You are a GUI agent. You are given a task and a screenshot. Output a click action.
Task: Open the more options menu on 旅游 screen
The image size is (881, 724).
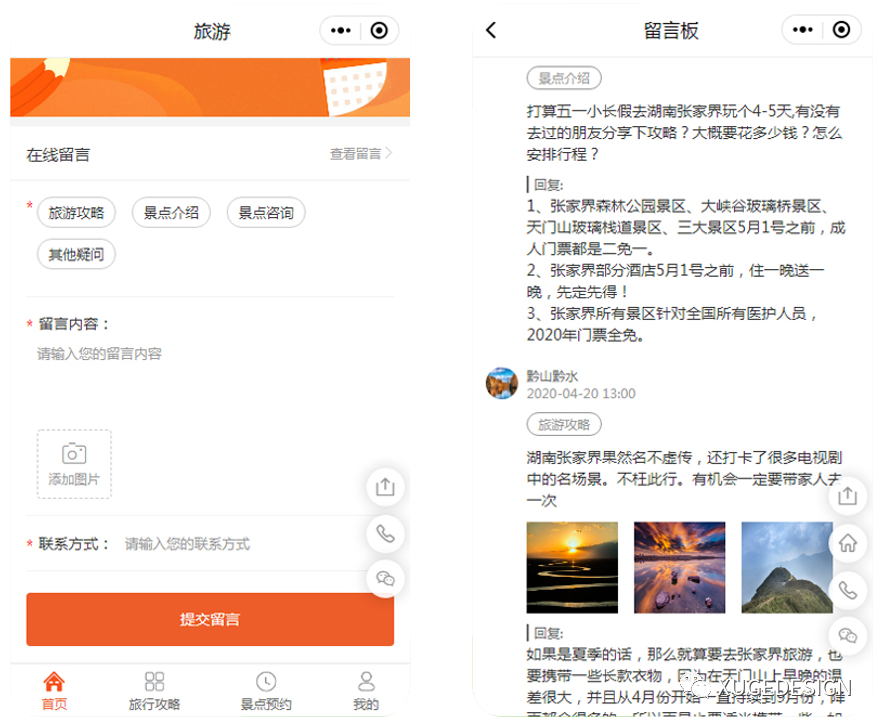coord(340,30)
